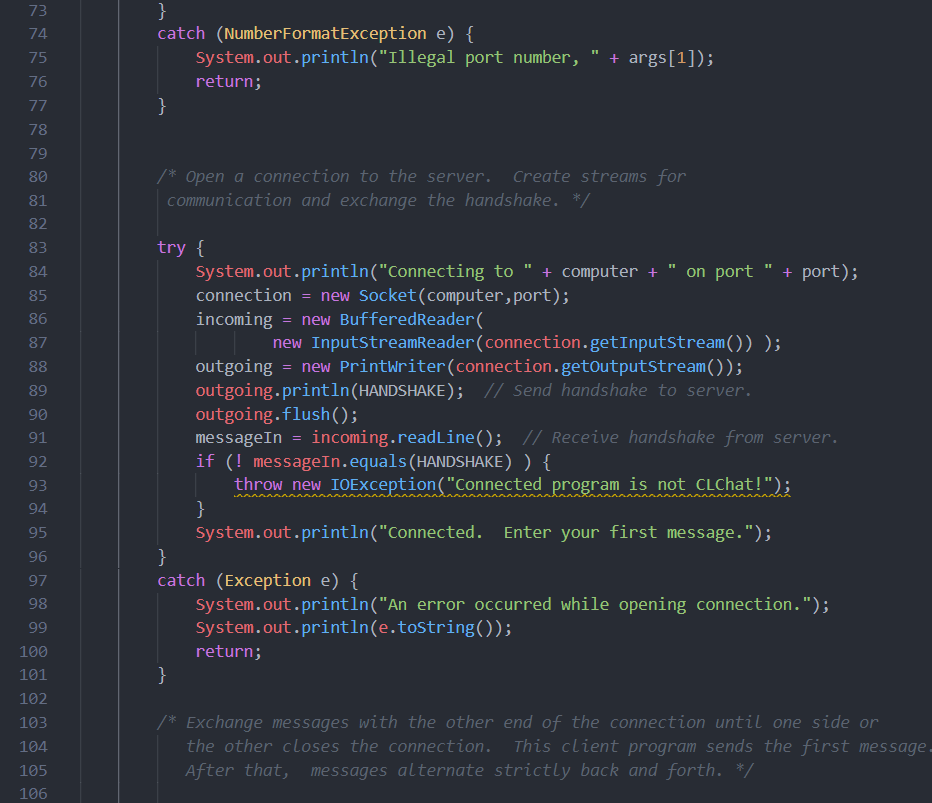Click the Socket class name
Image resolution: width=932 pixels, height=803 pixels.
click(388, 295)
